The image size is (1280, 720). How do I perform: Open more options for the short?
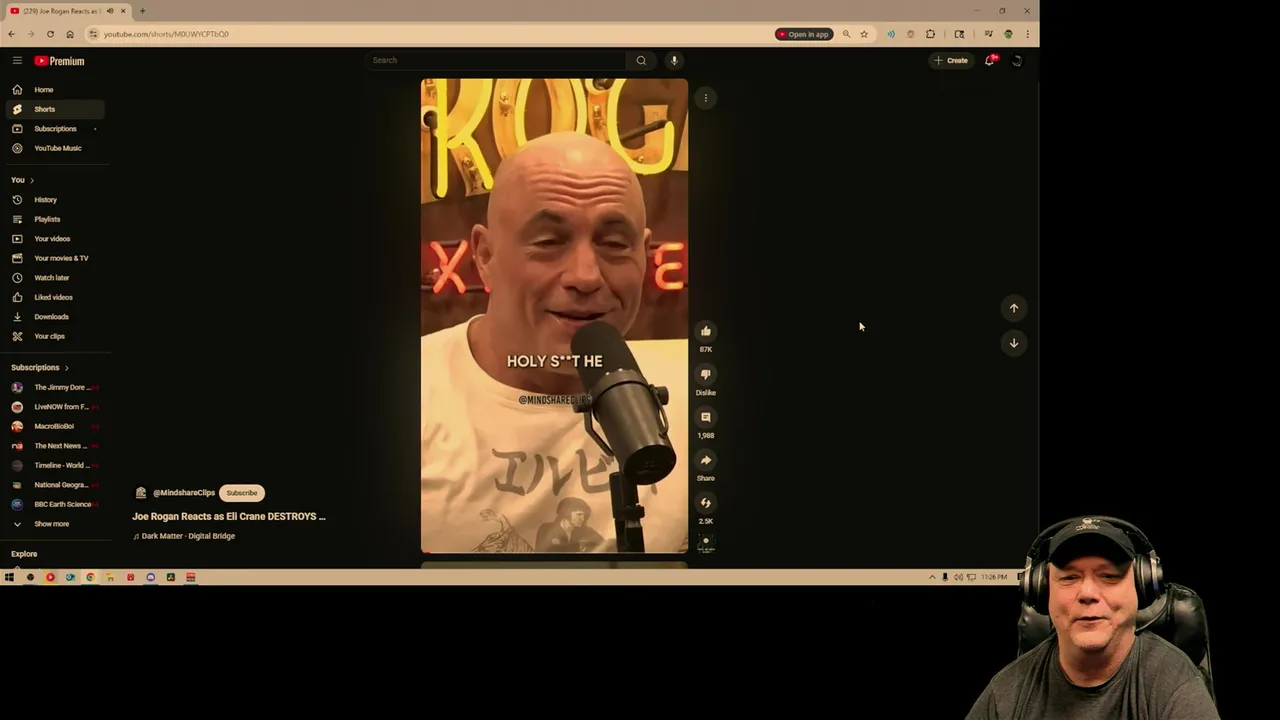tap(706, 98)
